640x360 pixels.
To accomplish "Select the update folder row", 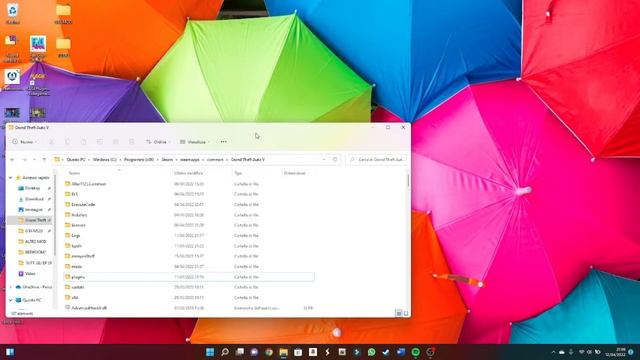I will tap(189, 287).
